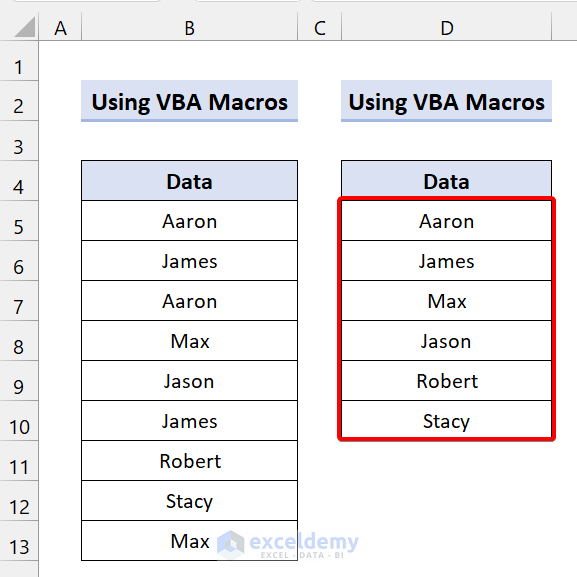Select the Data header in column B
Screen dimensions: 577x577
189,181
